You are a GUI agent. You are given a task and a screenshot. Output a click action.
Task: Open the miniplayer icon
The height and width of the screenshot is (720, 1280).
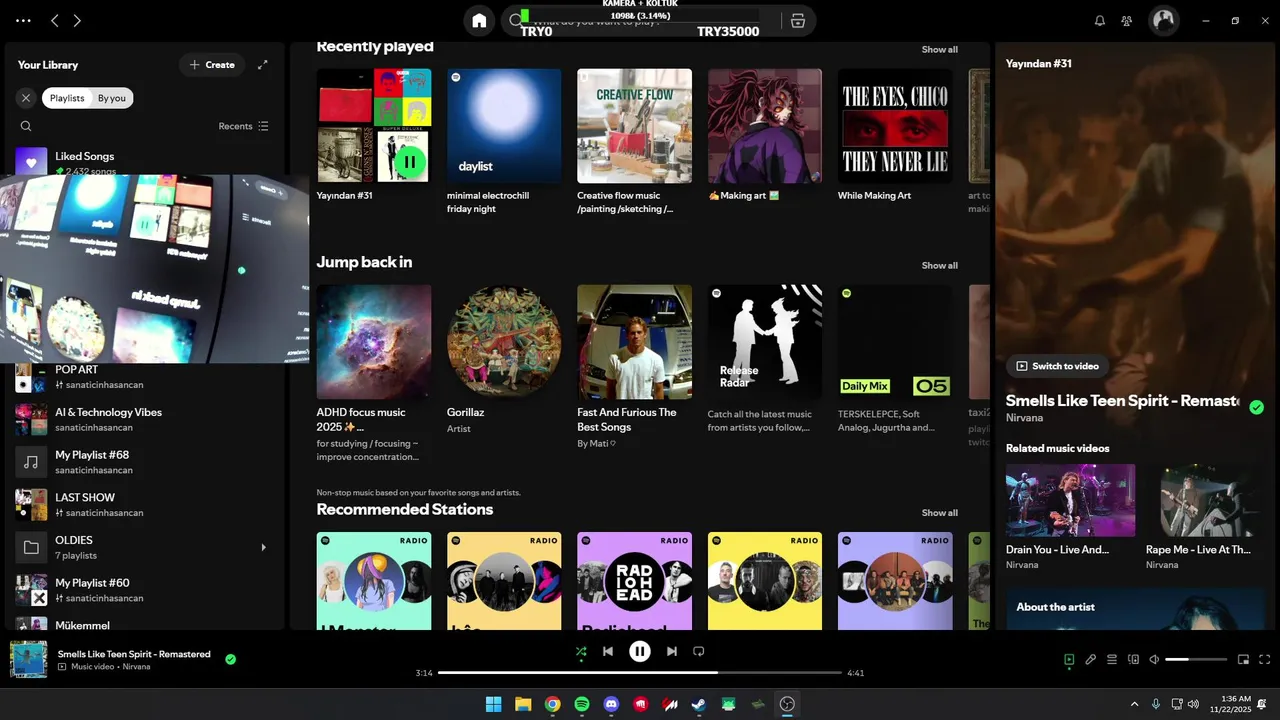point(1243,659)
